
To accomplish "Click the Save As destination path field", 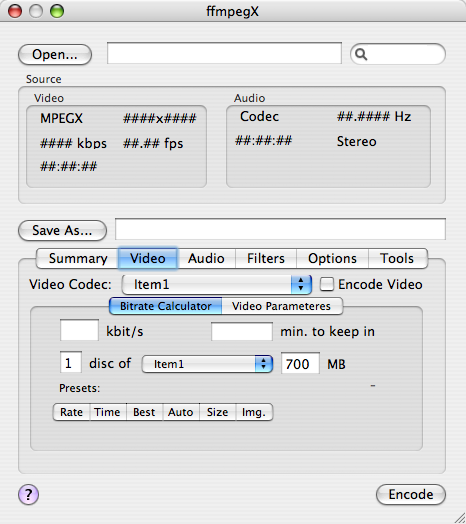I will (280, 229).
